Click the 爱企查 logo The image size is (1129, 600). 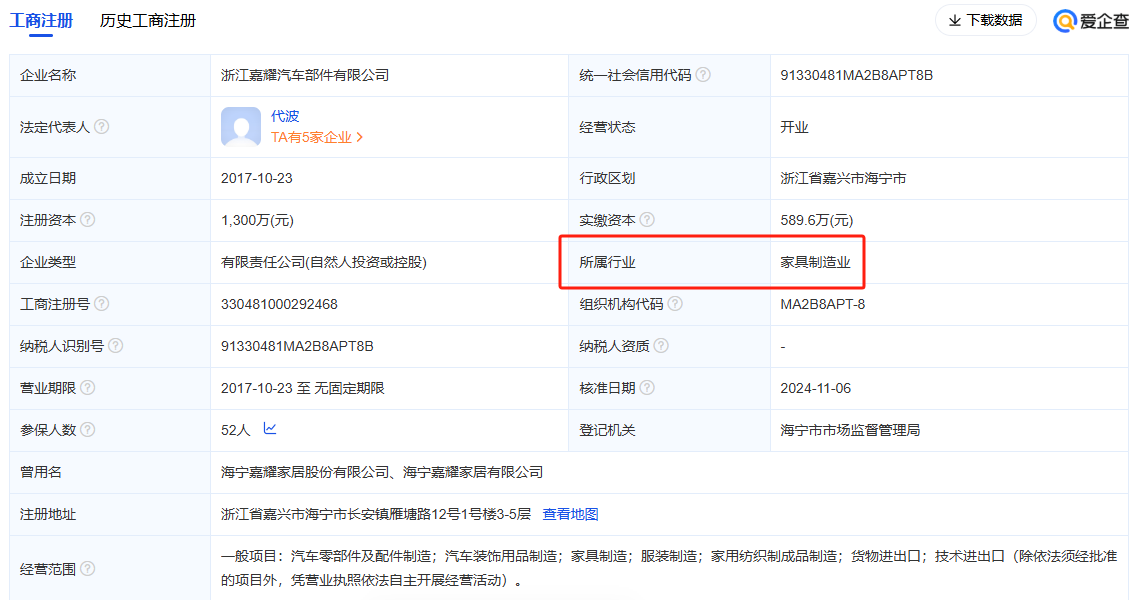click(1091, 20)
